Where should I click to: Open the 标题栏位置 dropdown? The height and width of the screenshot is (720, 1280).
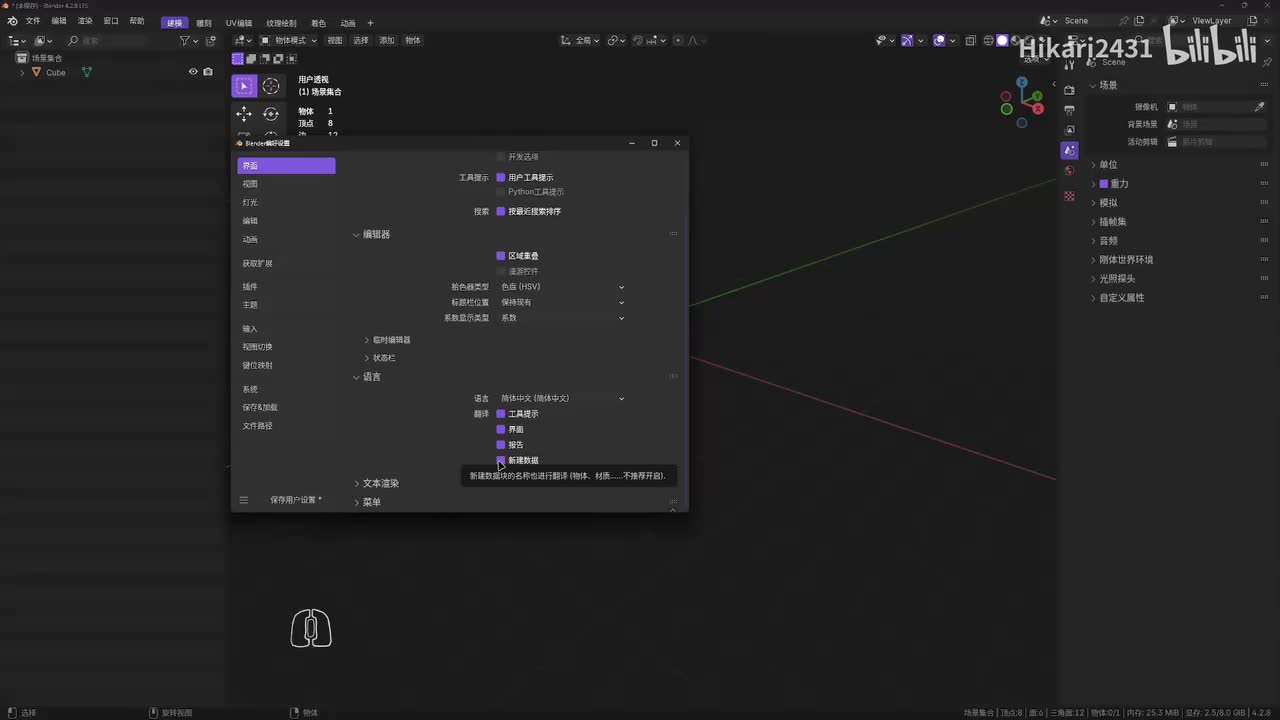(562, 302)
